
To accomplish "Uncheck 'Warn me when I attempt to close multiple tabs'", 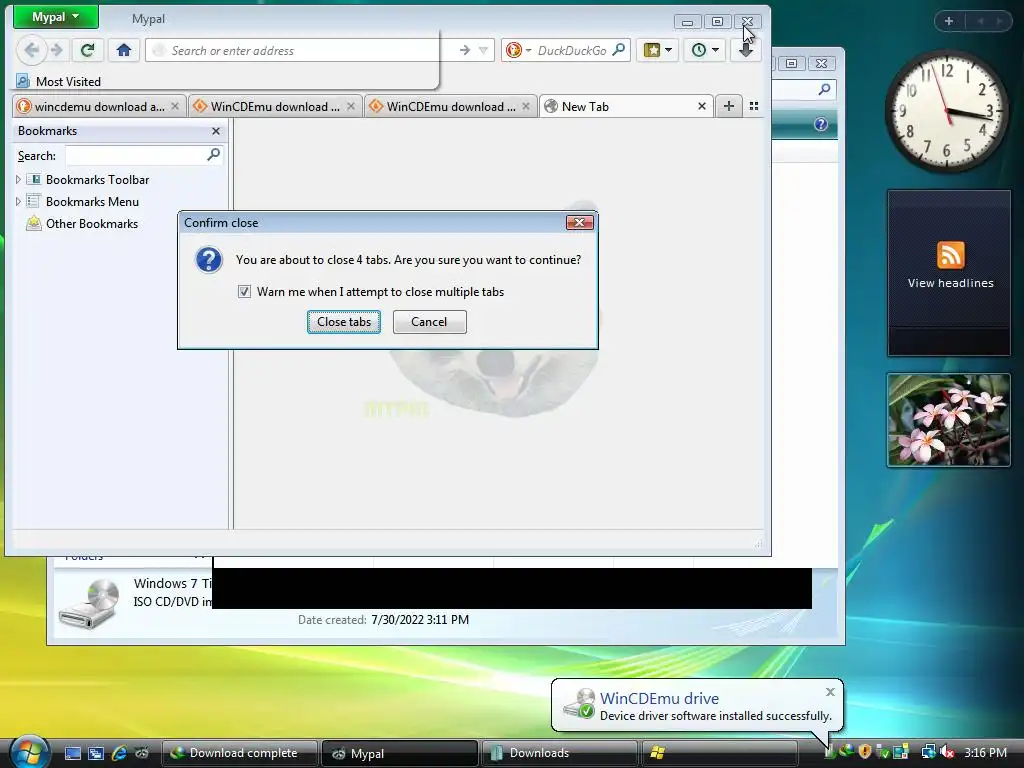I will pos(244,292).
